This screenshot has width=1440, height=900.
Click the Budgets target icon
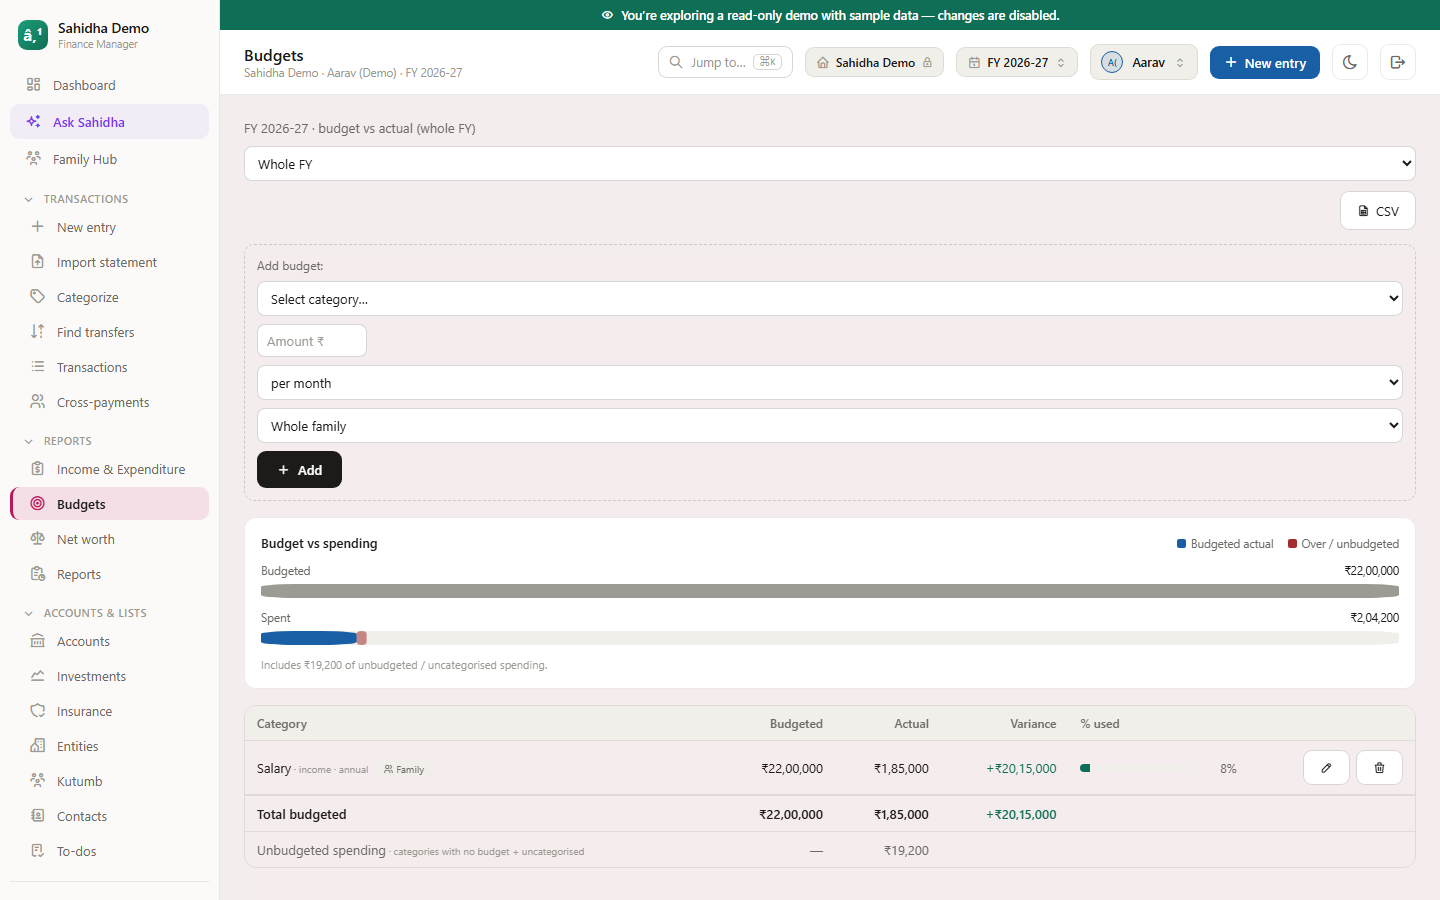[38, 504]
